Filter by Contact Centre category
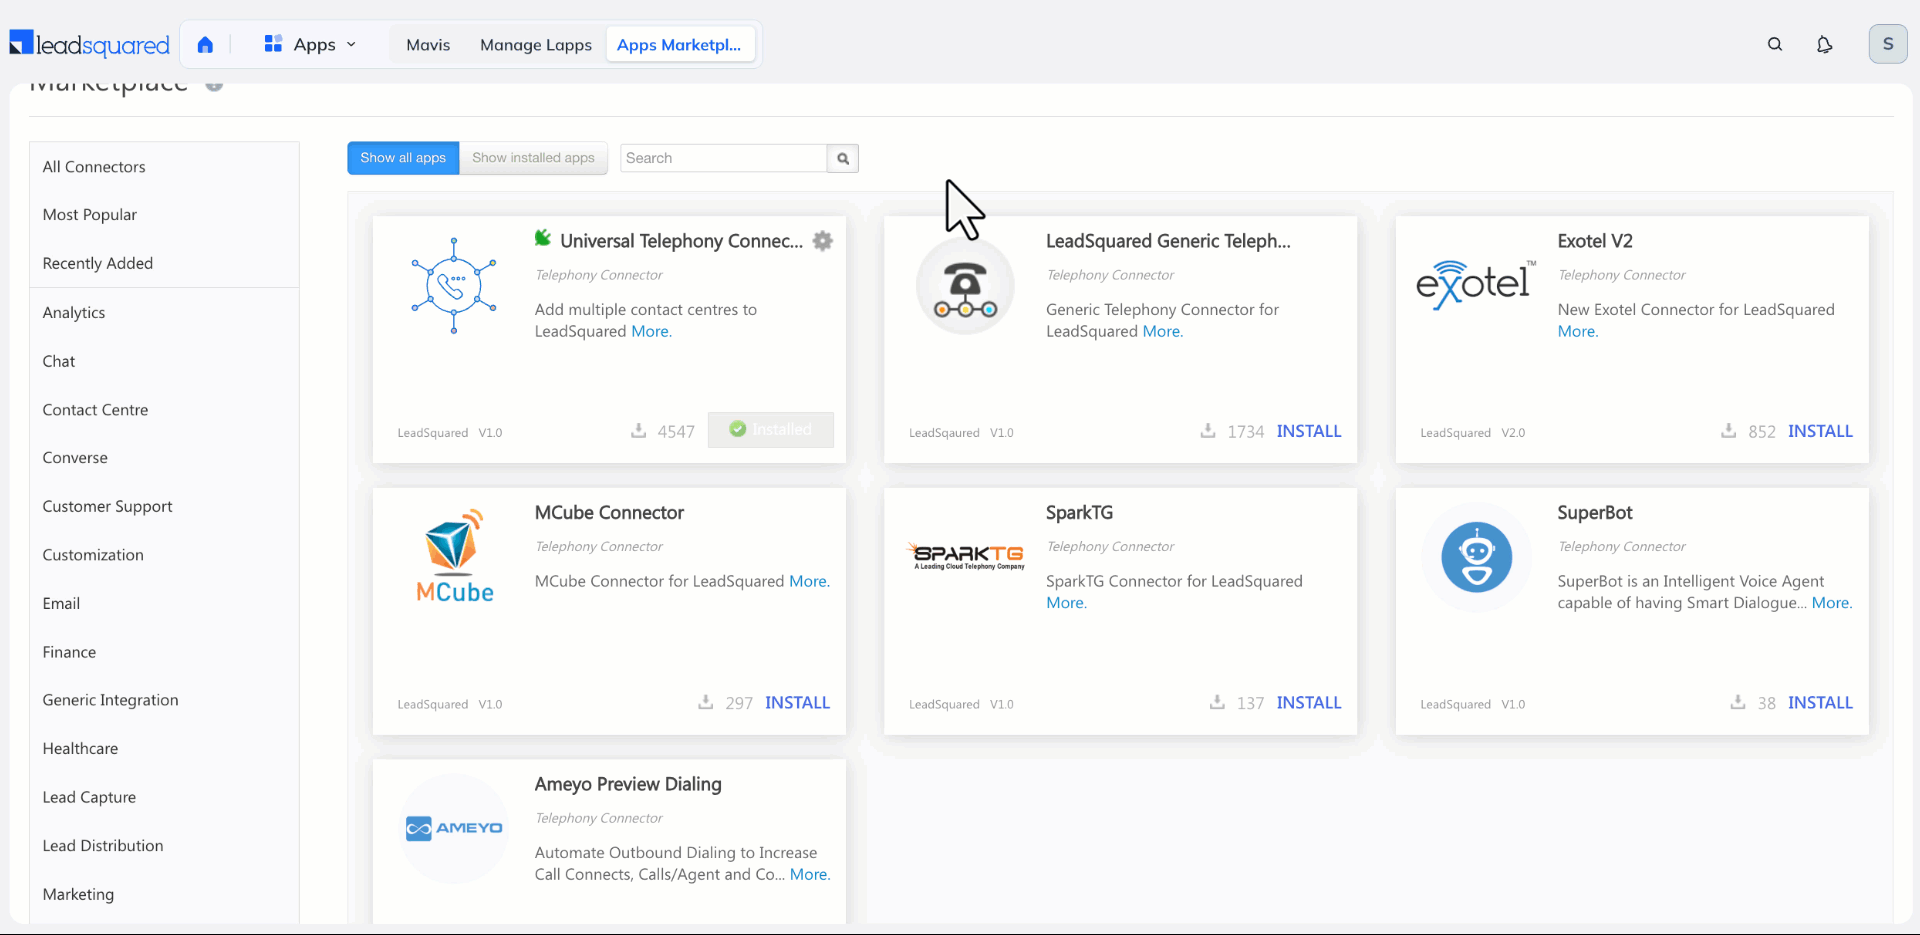 (x=95, y=410)
